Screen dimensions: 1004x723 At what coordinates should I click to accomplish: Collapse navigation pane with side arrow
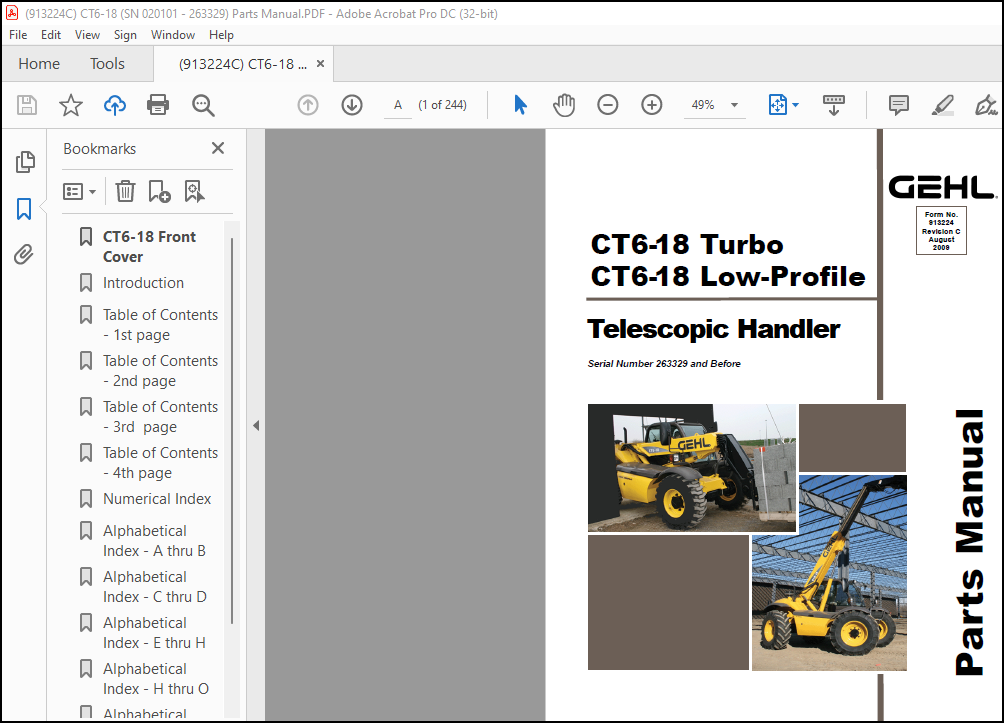[255, 425]
